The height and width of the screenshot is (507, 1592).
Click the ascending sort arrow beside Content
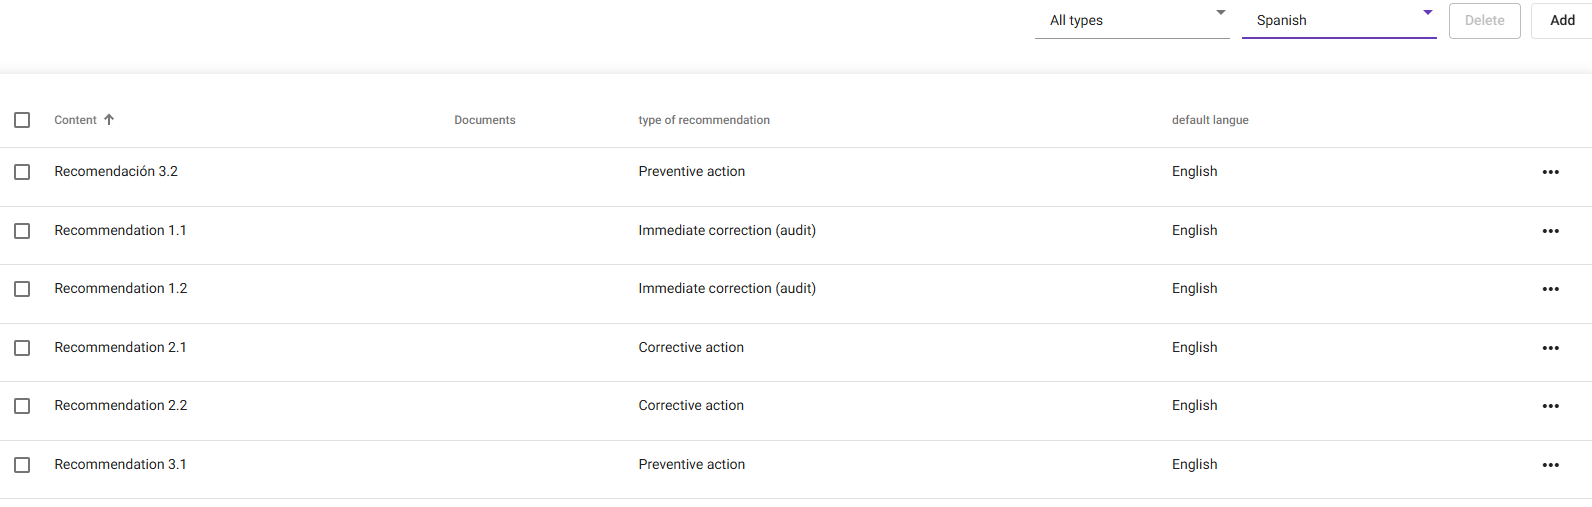click(x=109, y=120)
